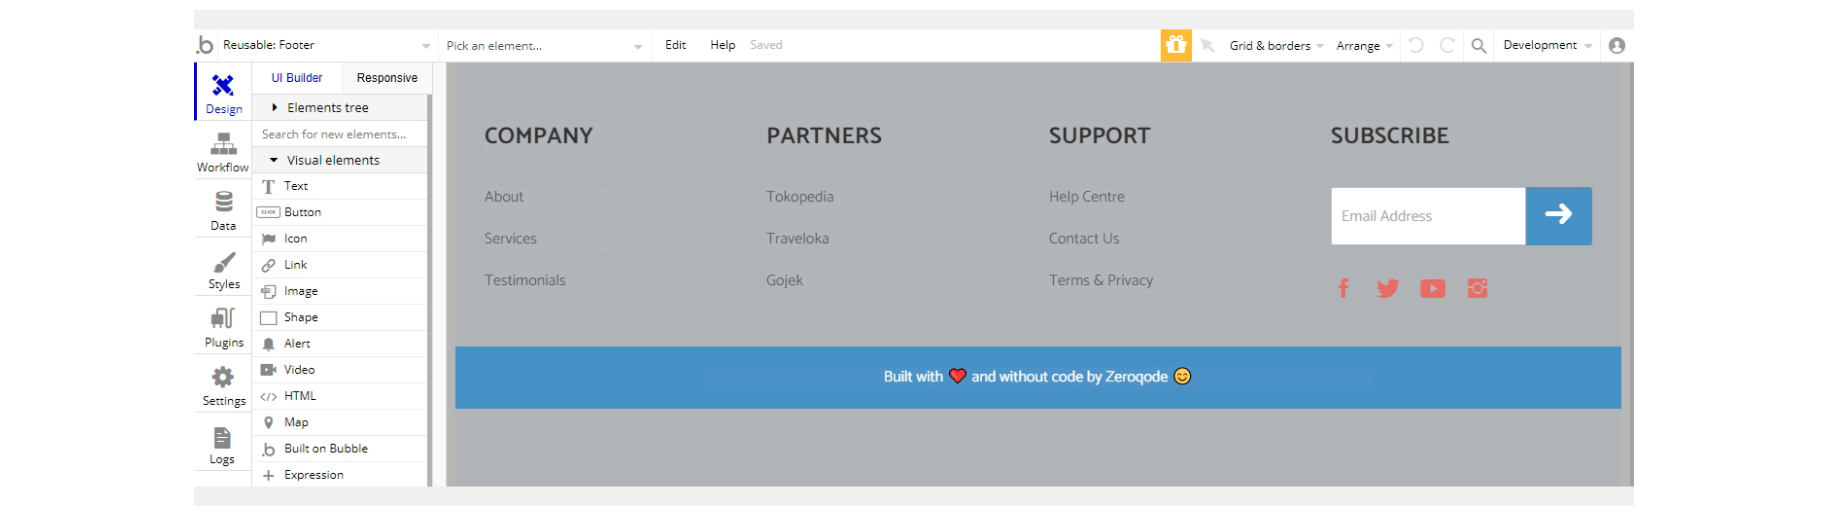Open the Logs tab in sidebar

pyautogui.click(x=223, y=444)
